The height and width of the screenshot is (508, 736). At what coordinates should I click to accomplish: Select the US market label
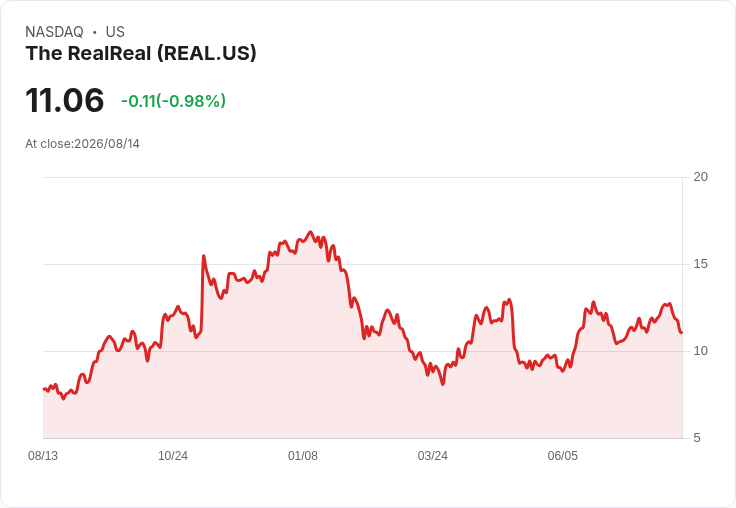115,32
